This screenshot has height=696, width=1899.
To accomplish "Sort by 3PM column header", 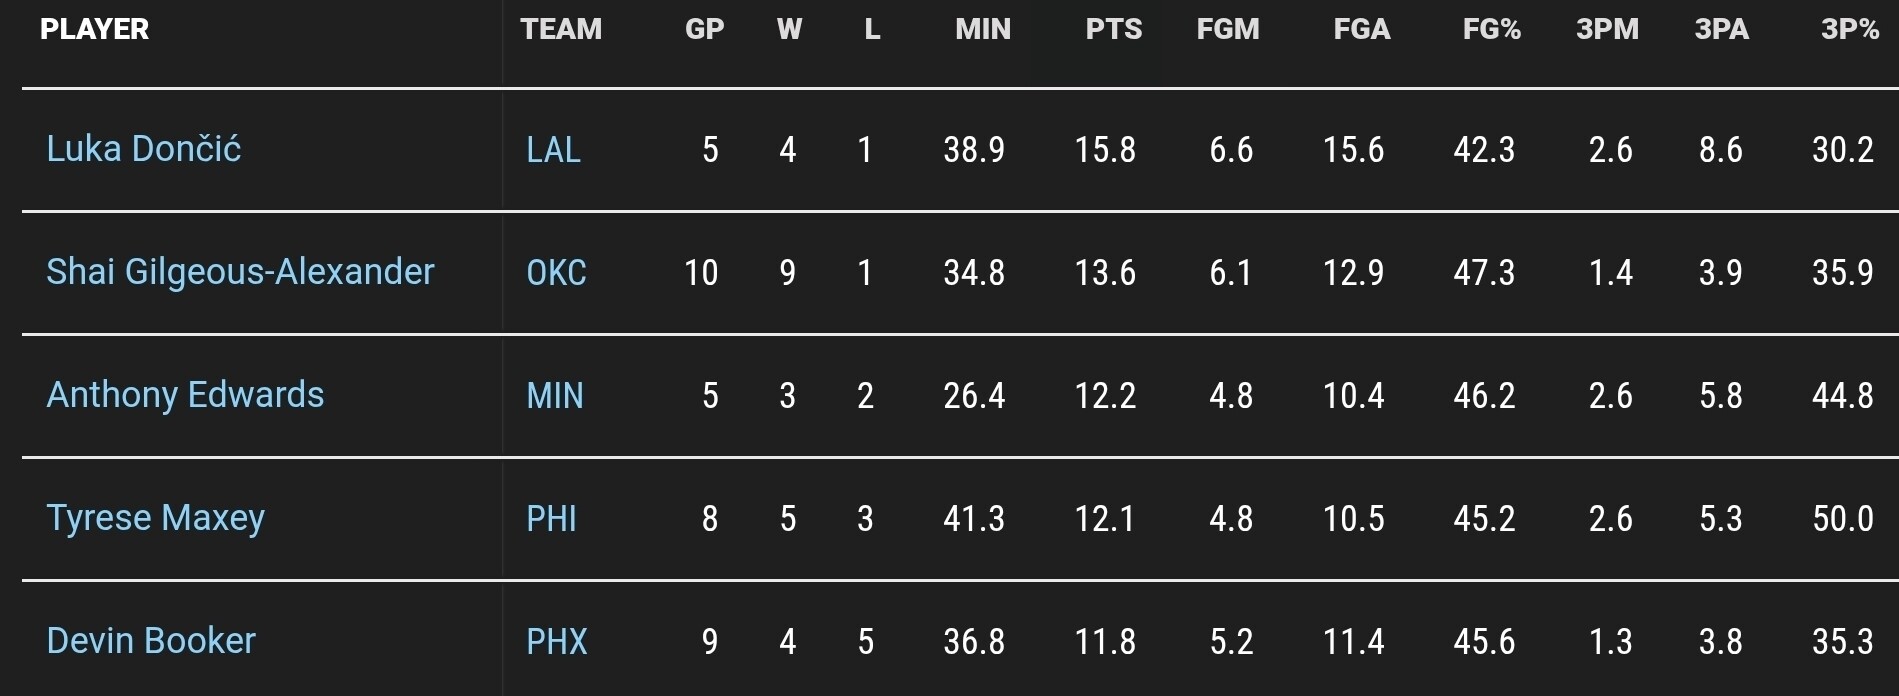I will tap(1607, 29).
